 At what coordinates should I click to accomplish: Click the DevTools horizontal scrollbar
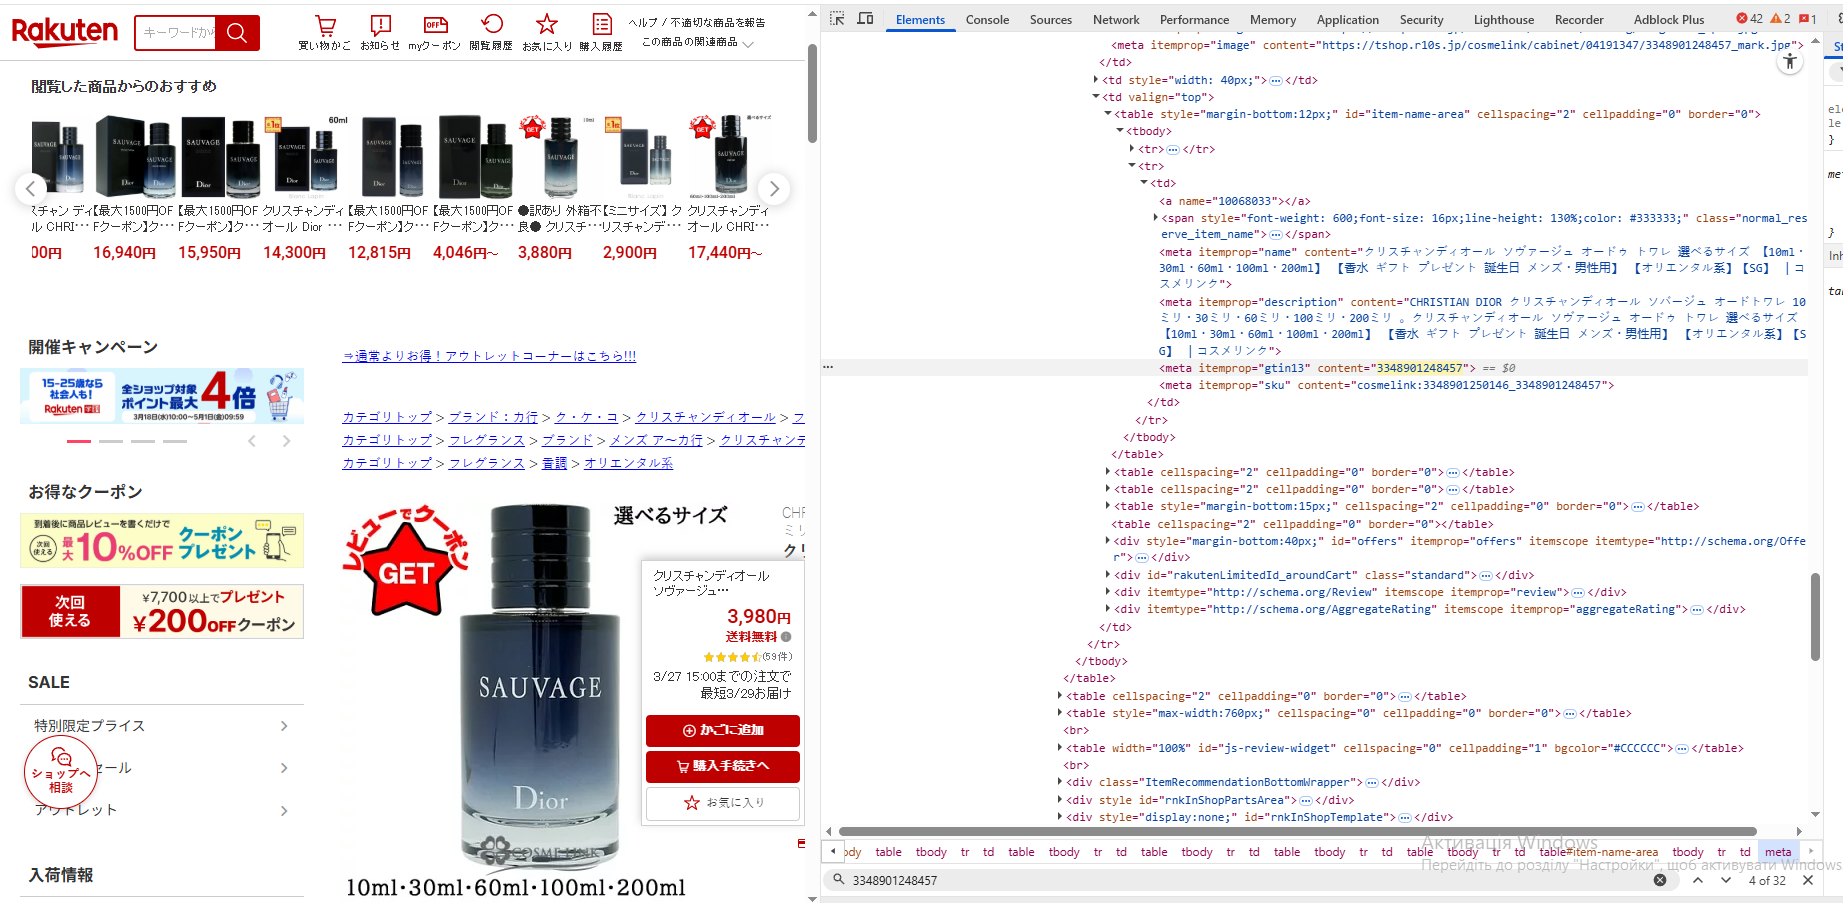[x=1297, y=831]
